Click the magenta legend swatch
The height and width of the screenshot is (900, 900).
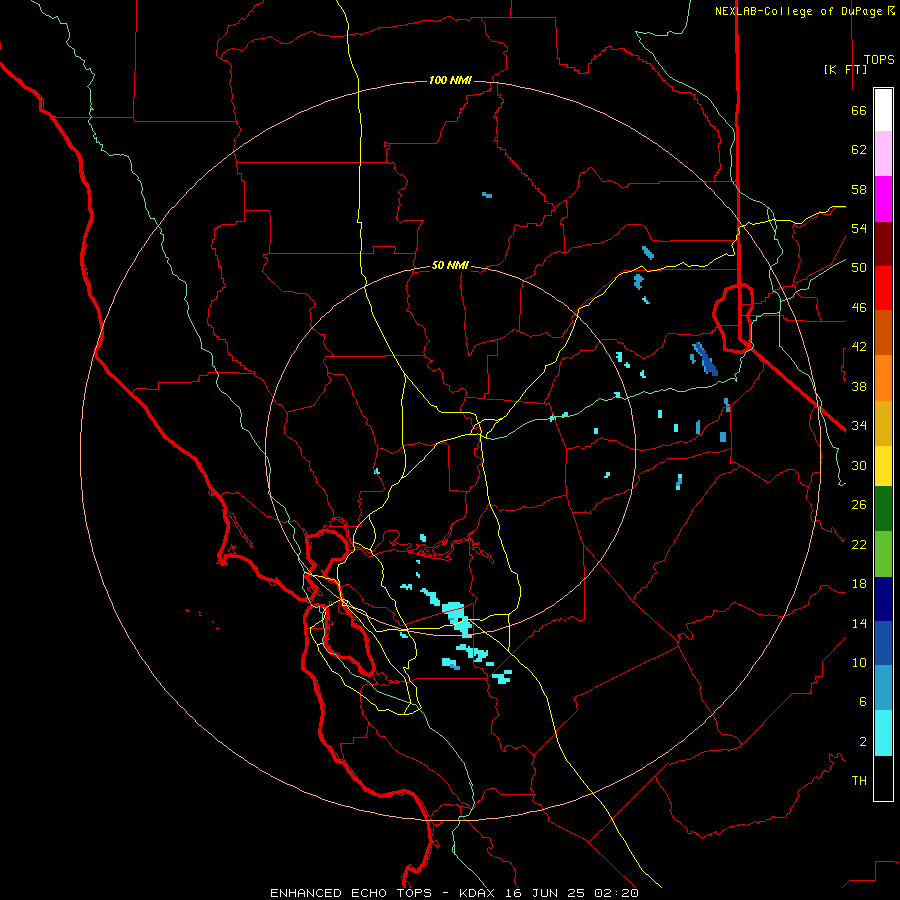click(x=883, y=199)
